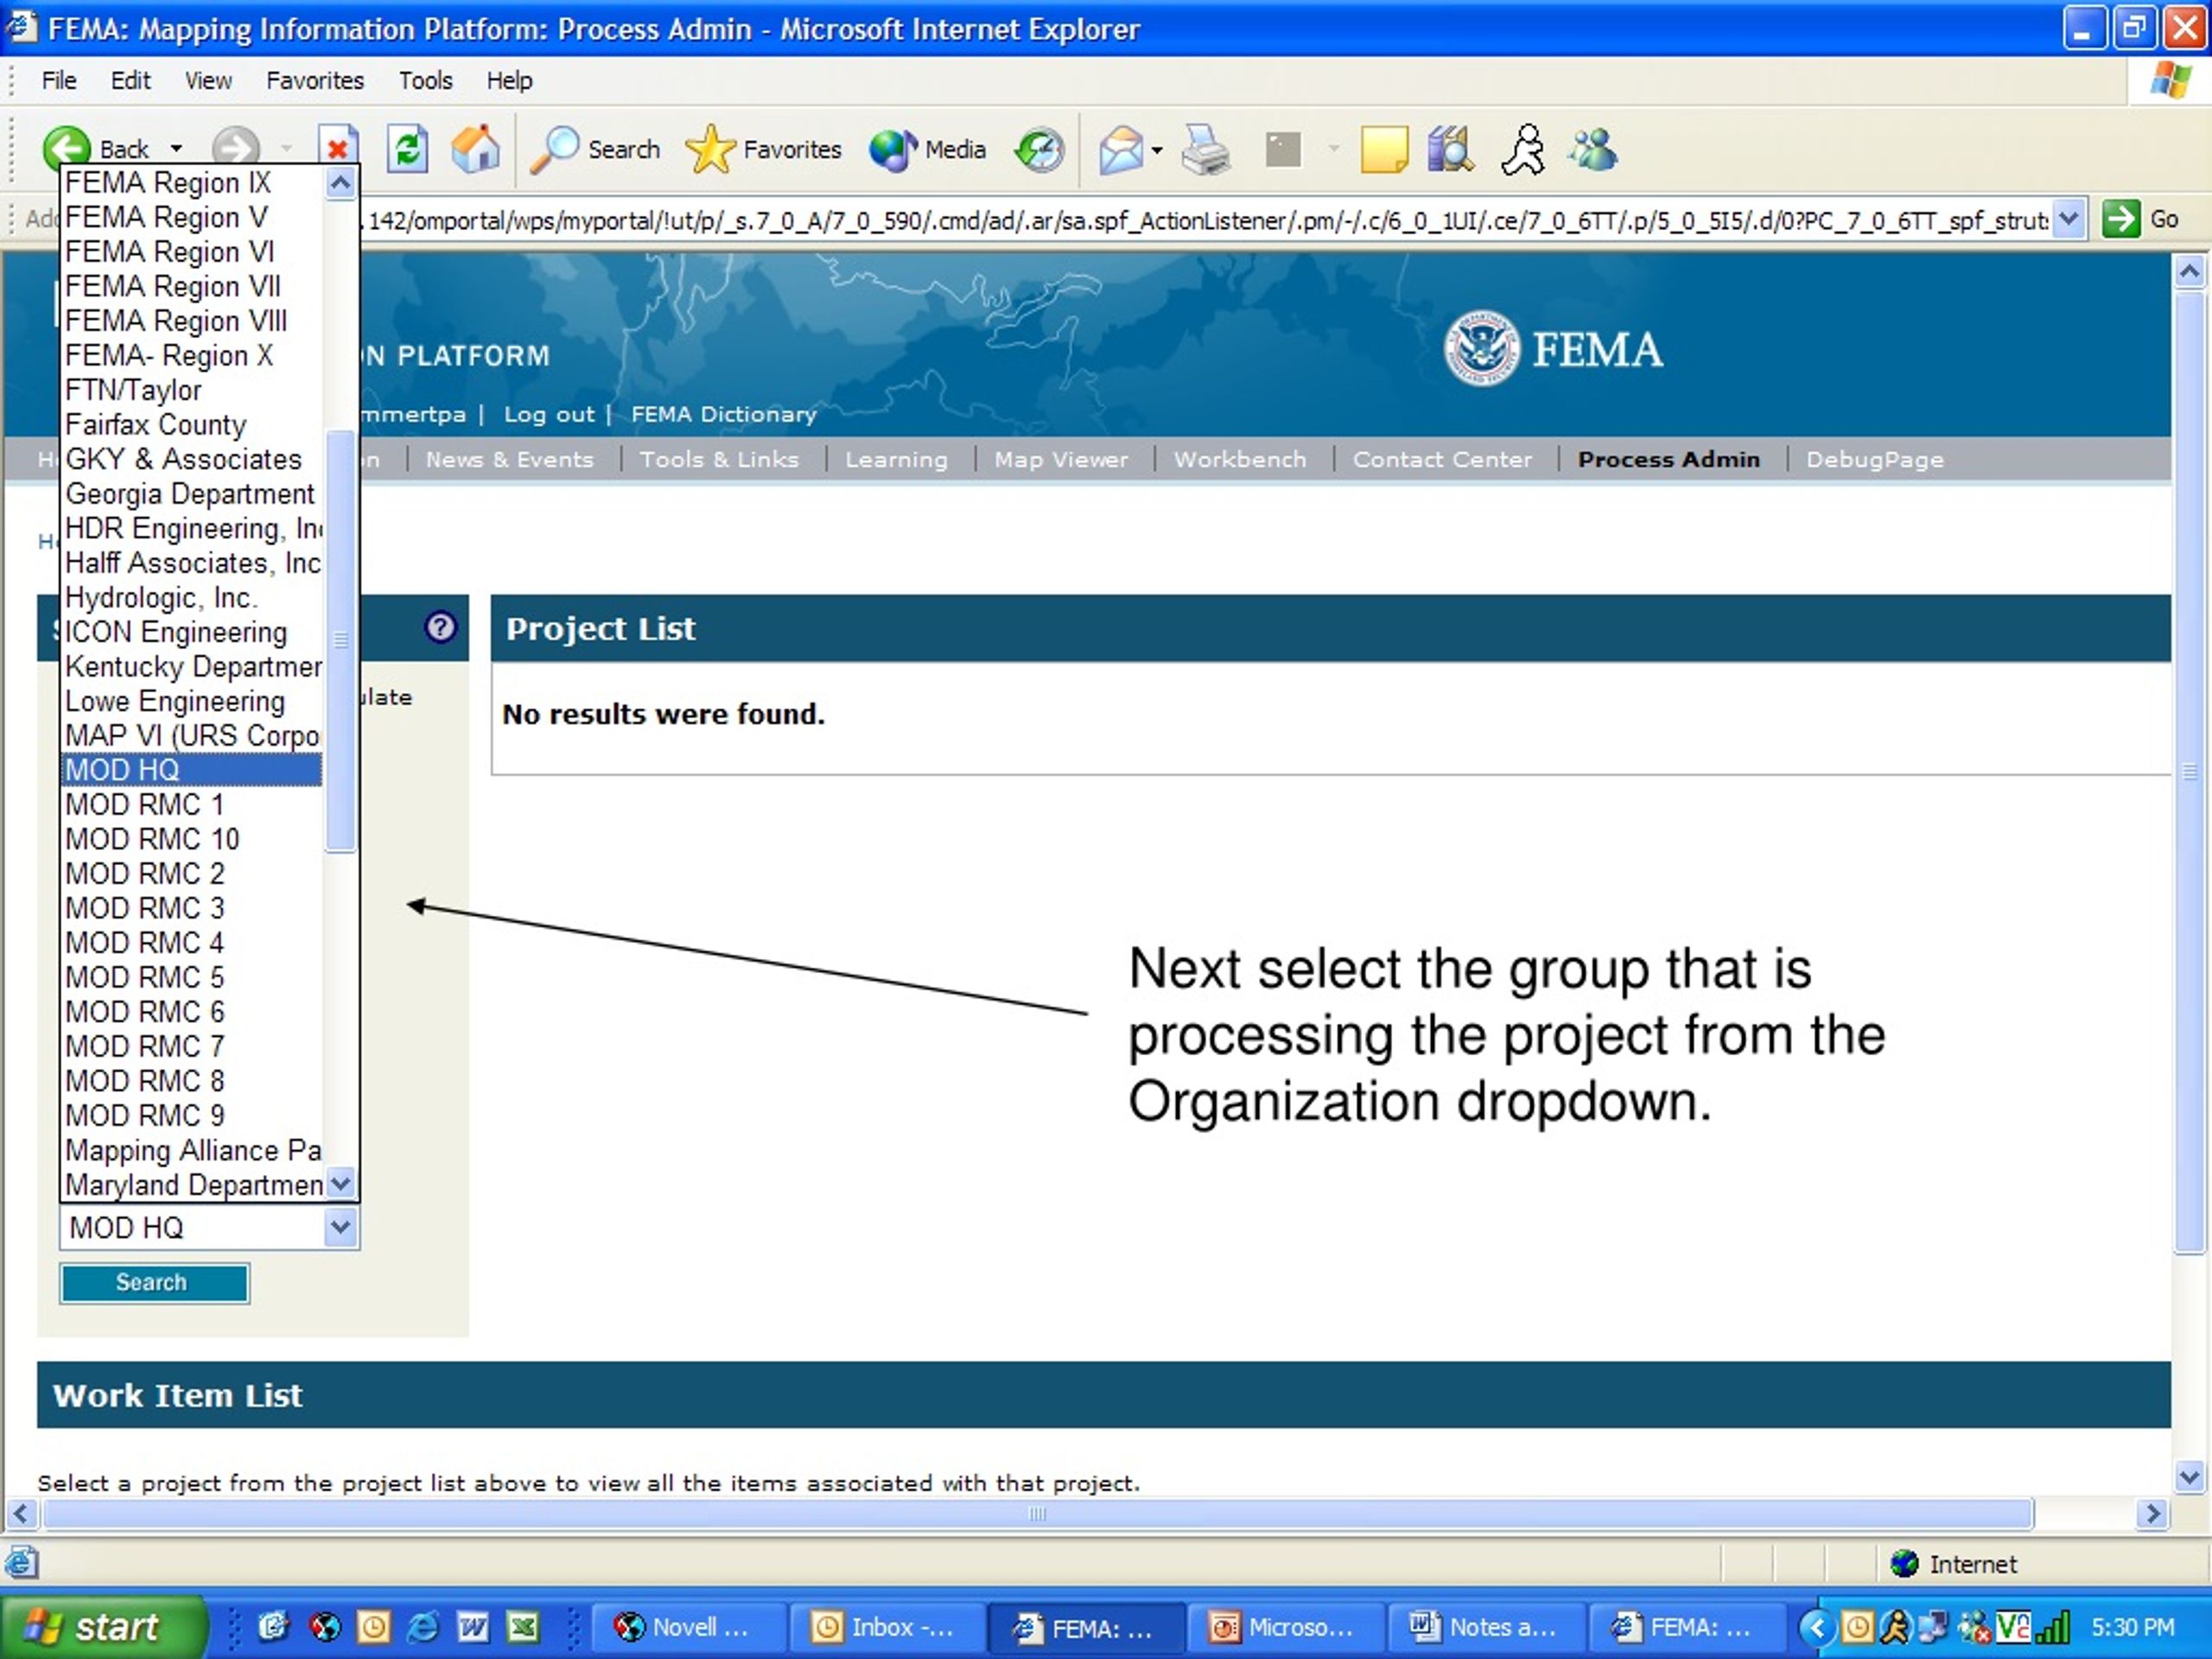Click page vertical scrollbar down arrow

2189,1476
